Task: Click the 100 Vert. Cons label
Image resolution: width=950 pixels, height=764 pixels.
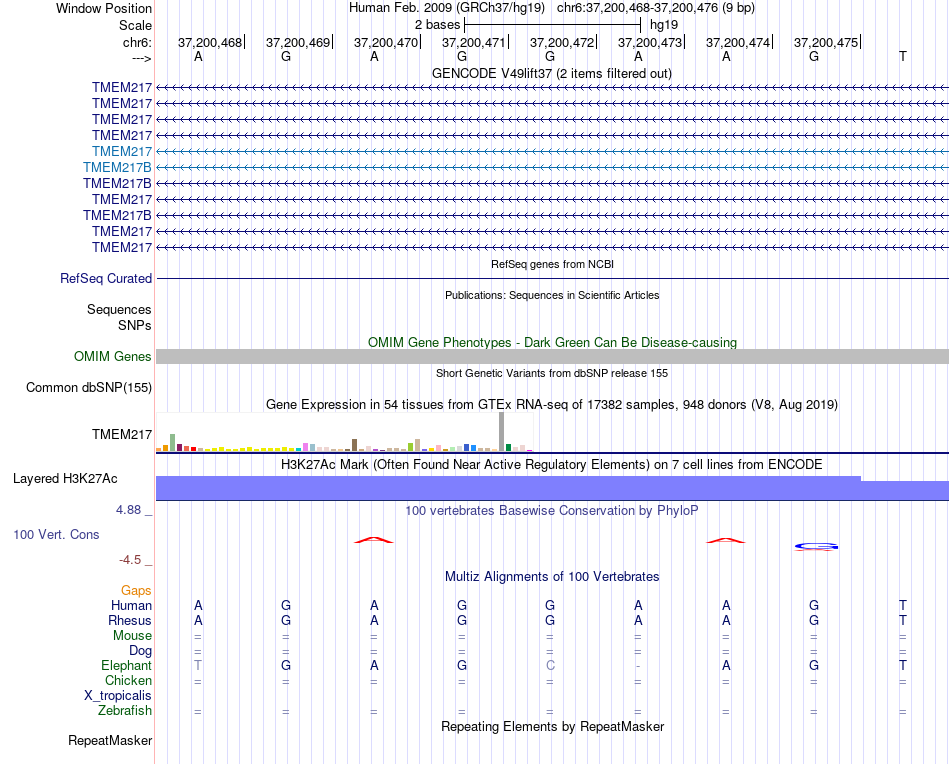Action: tap(56, 534)
